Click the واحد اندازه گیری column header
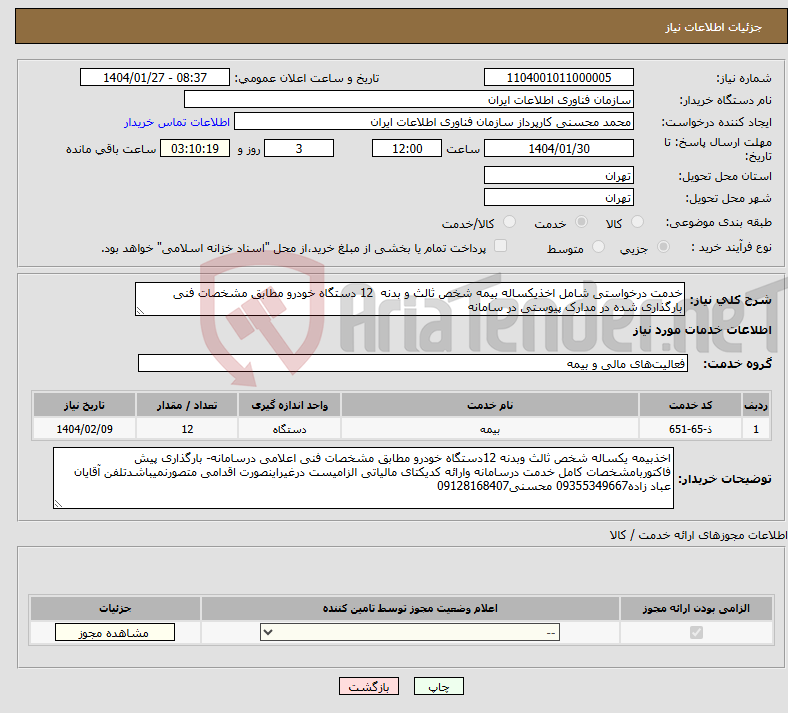This screenshot has width=788, height=713. coord(289,405)
